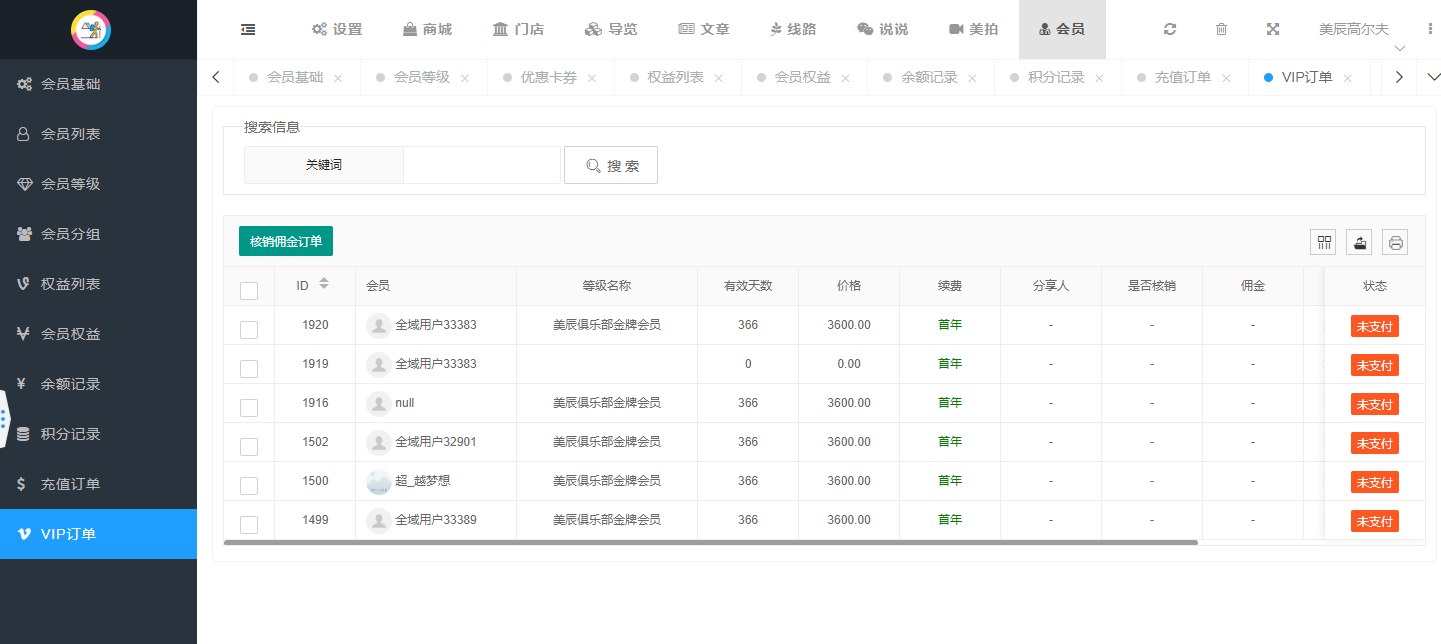Image resolution: width=1441 pixels, height=644 pixels.
Task: Select checkbox for order 1919
Action: coord(249,369)
